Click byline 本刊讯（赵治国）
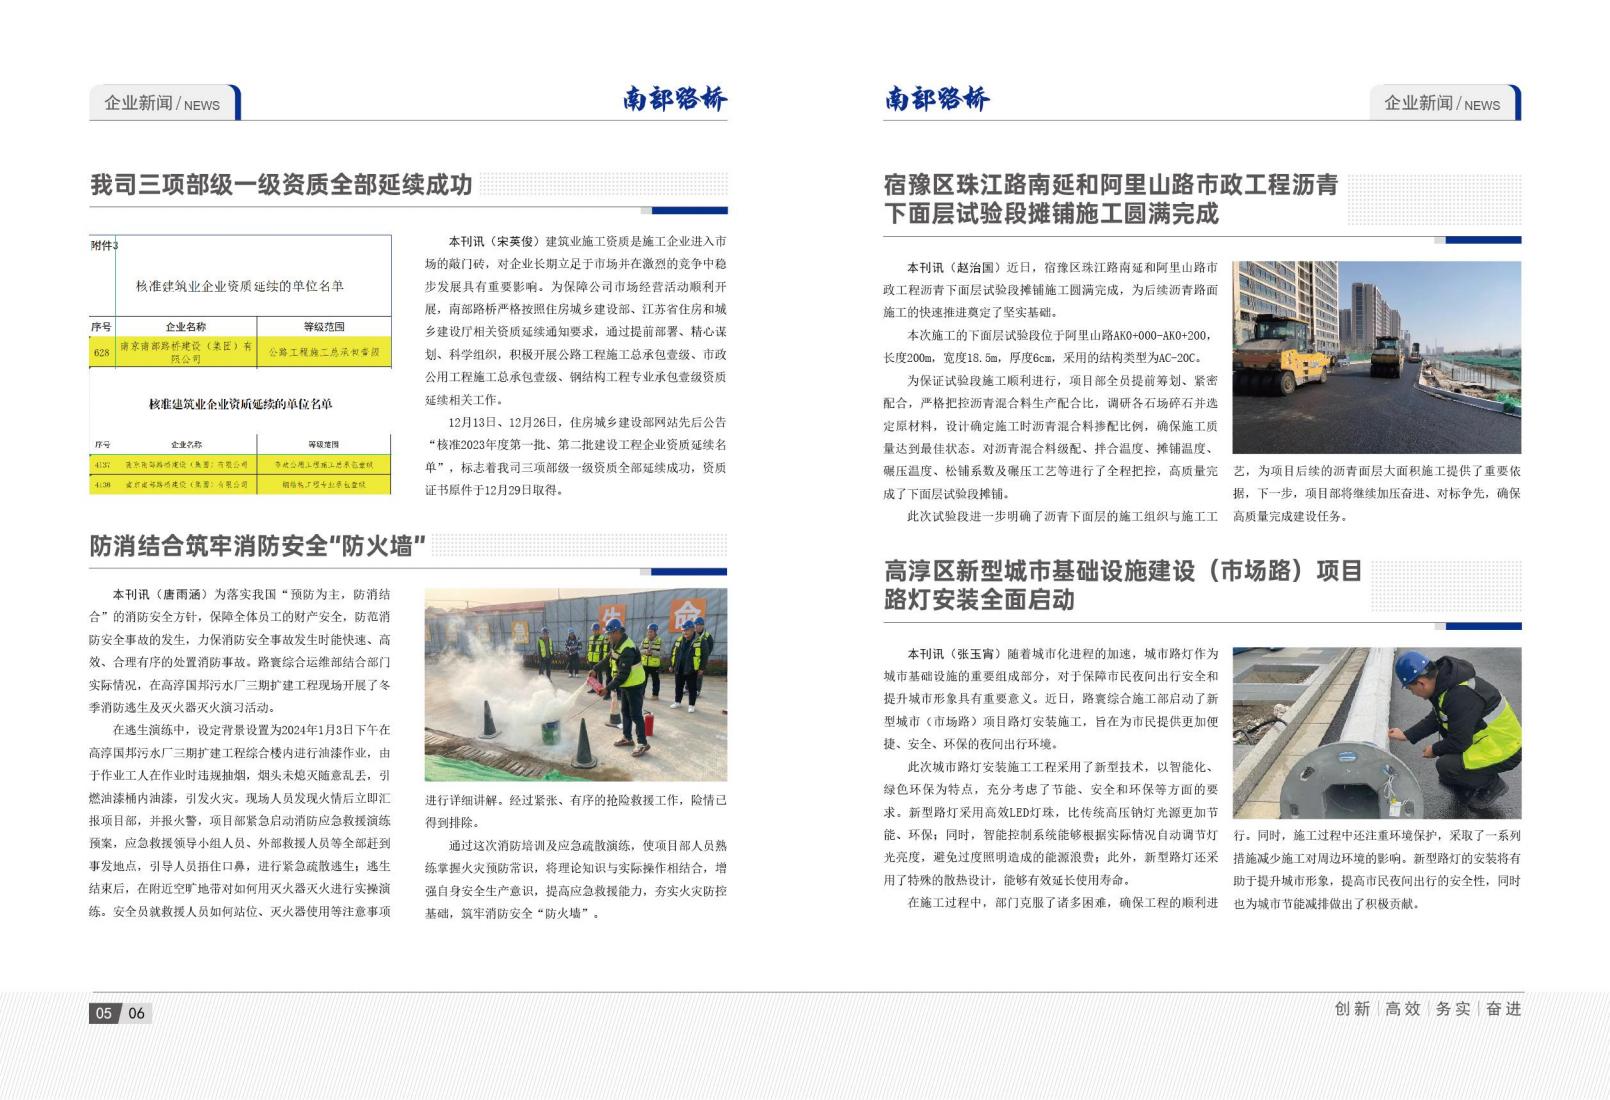 point(954,268)
